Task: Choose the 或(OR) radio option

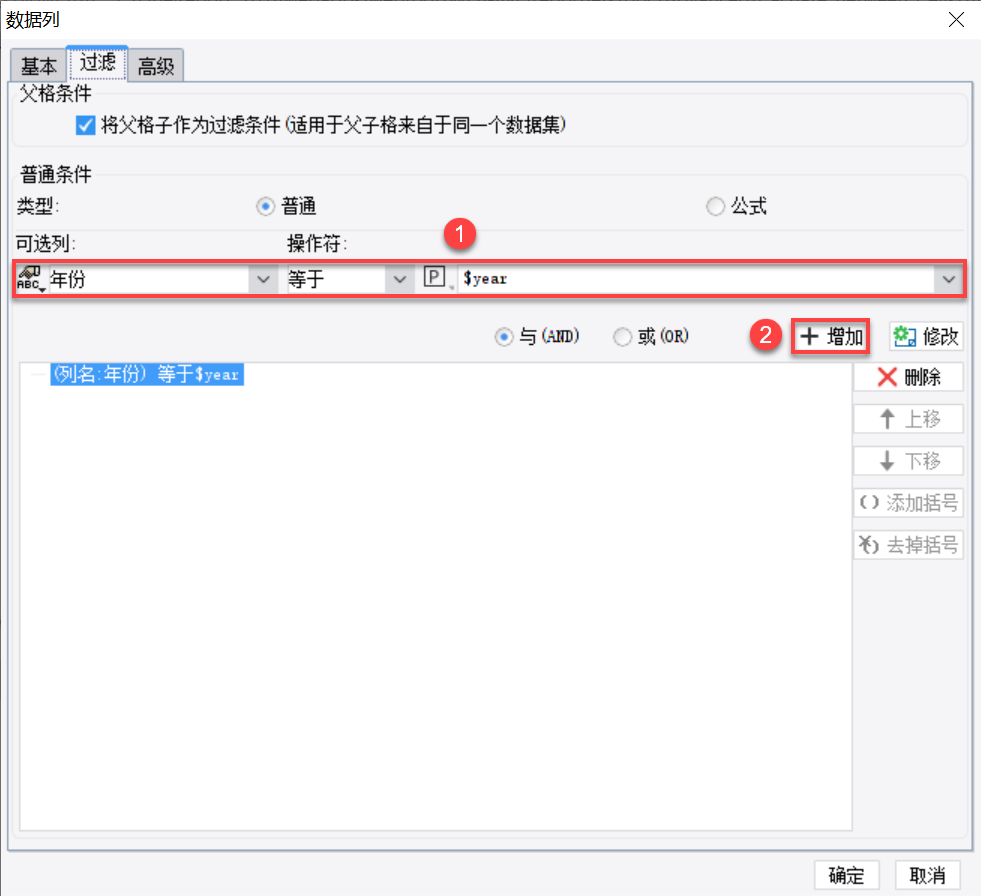Action: pos(622,337)
